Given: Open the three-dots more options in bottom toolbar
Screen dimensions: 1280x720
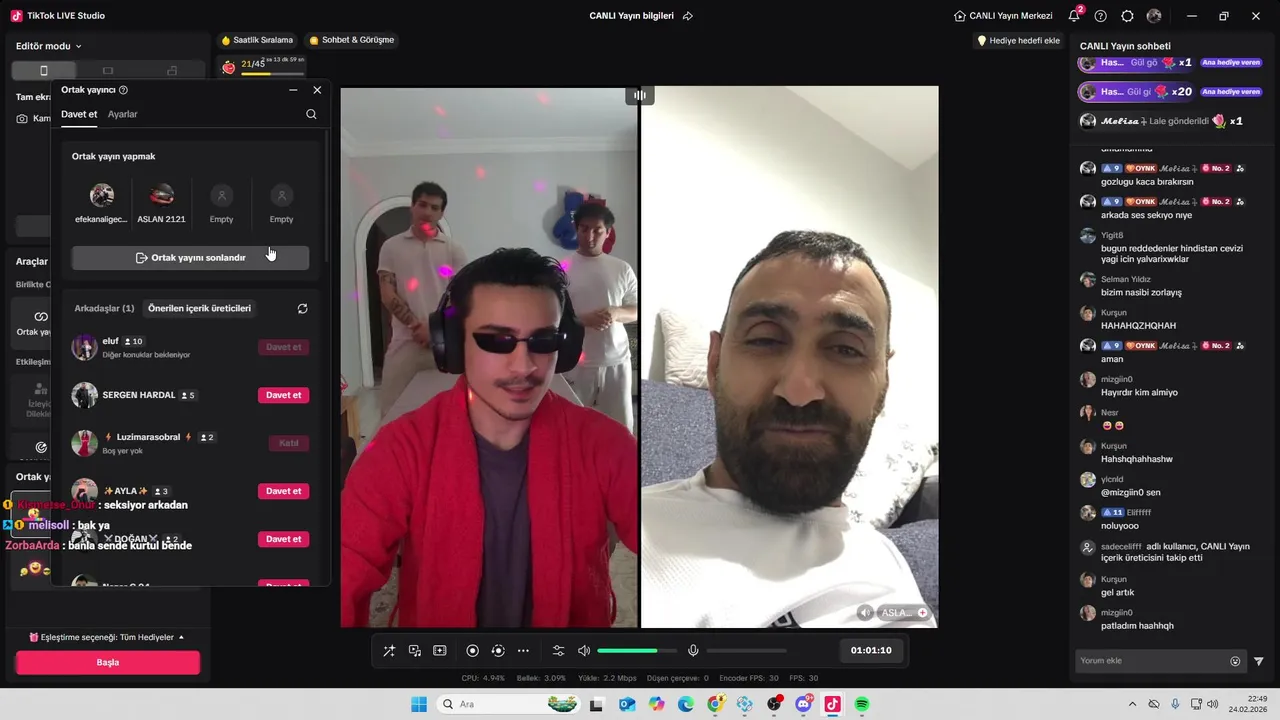Looking at the screenshot, I should (523, 651).
